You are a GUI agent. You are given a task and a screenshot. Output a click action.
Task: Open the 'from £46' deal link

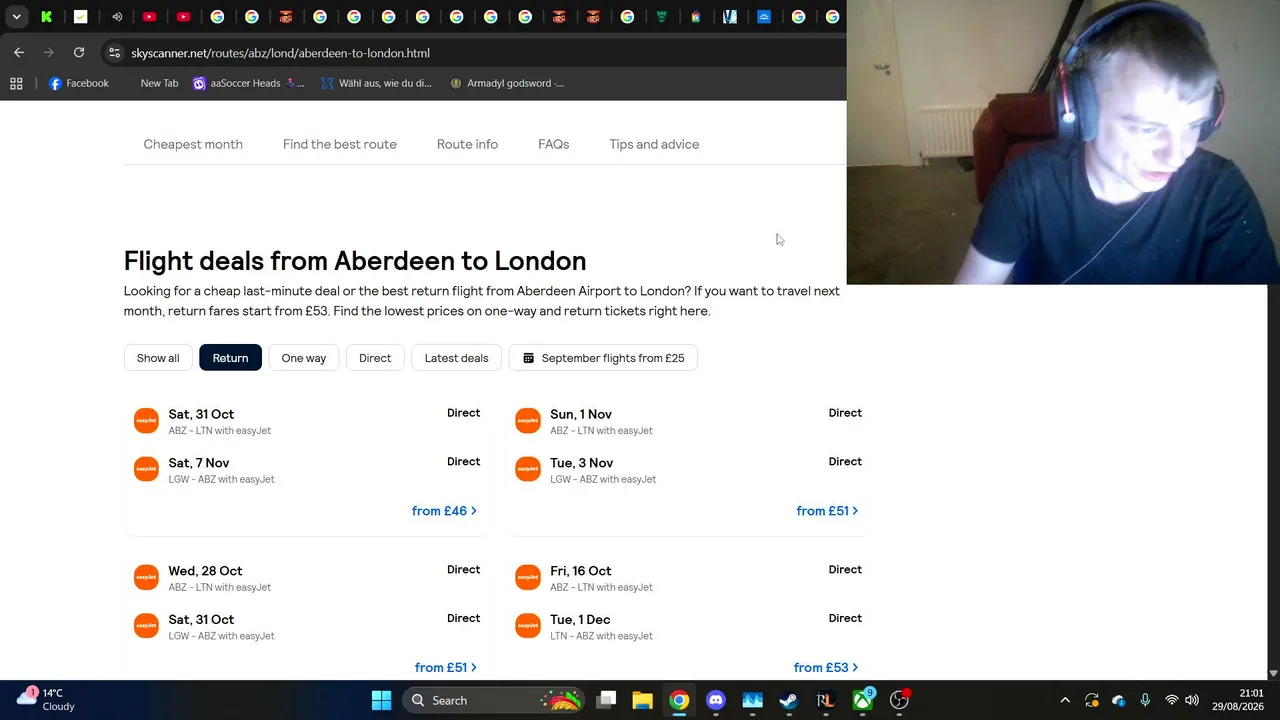coord(444,511)
